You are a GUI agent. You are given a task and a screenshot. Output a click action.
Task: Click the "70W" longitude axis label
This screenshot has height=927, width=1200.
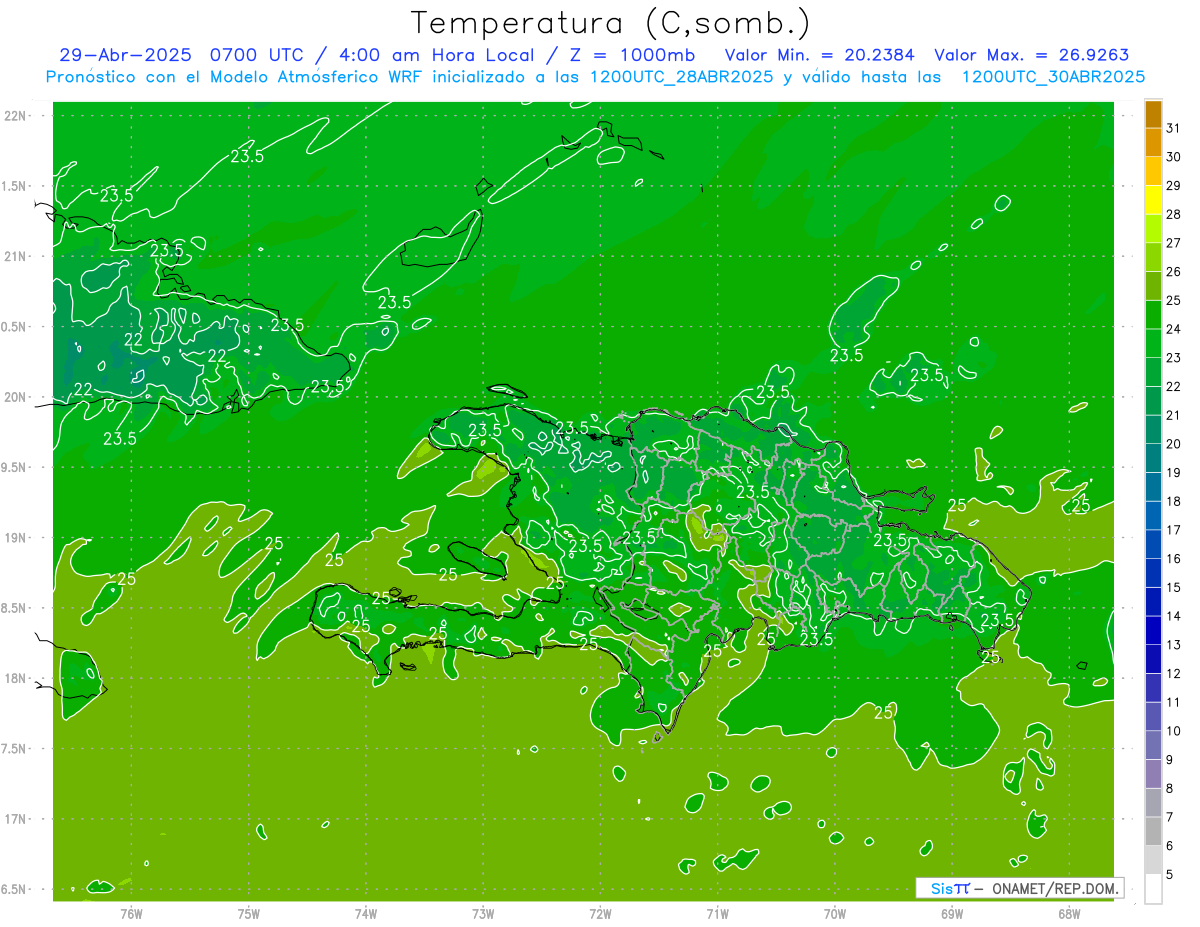tap(835, 913)
